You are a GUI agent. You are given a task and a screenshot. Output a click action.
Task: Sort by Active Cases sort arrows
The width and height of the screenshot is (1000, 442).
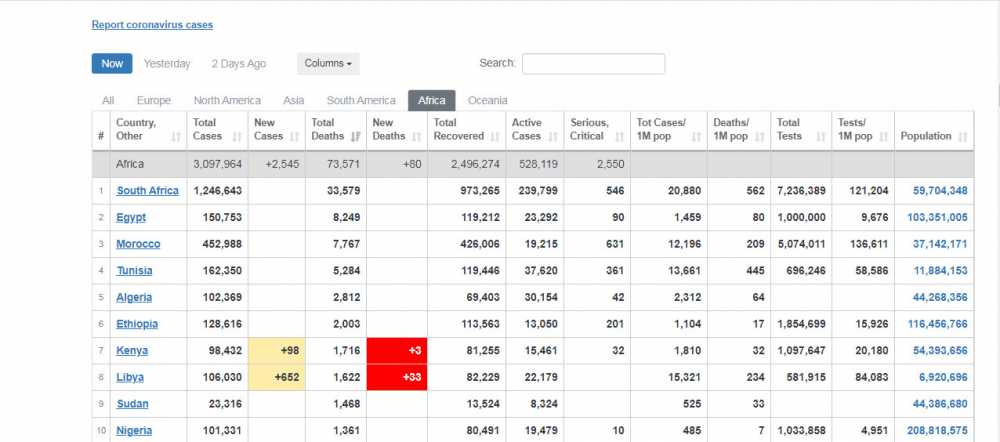(x=551, y=136)
